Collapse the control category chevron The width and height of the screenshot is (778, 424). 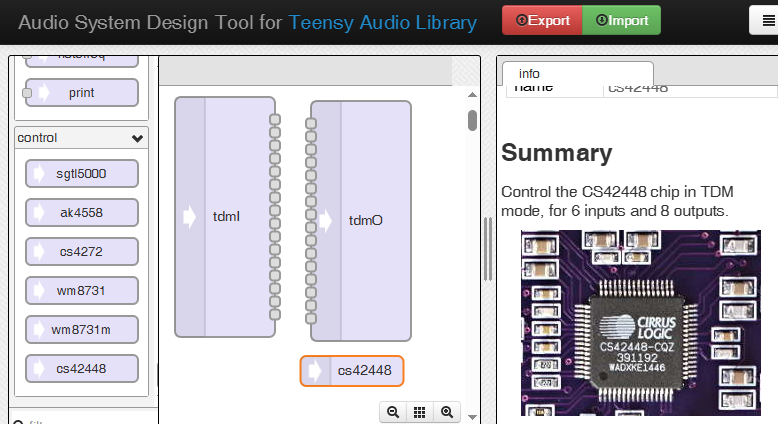pyautogui.click(x=137, y=138)
